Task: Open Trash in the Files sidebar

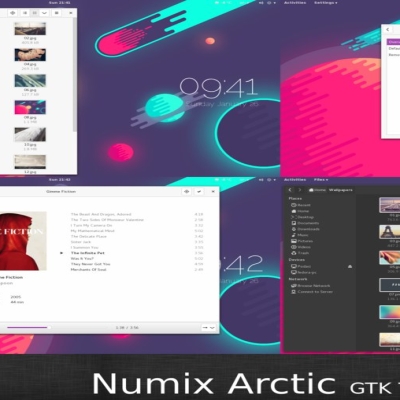Action: point(300,253)
